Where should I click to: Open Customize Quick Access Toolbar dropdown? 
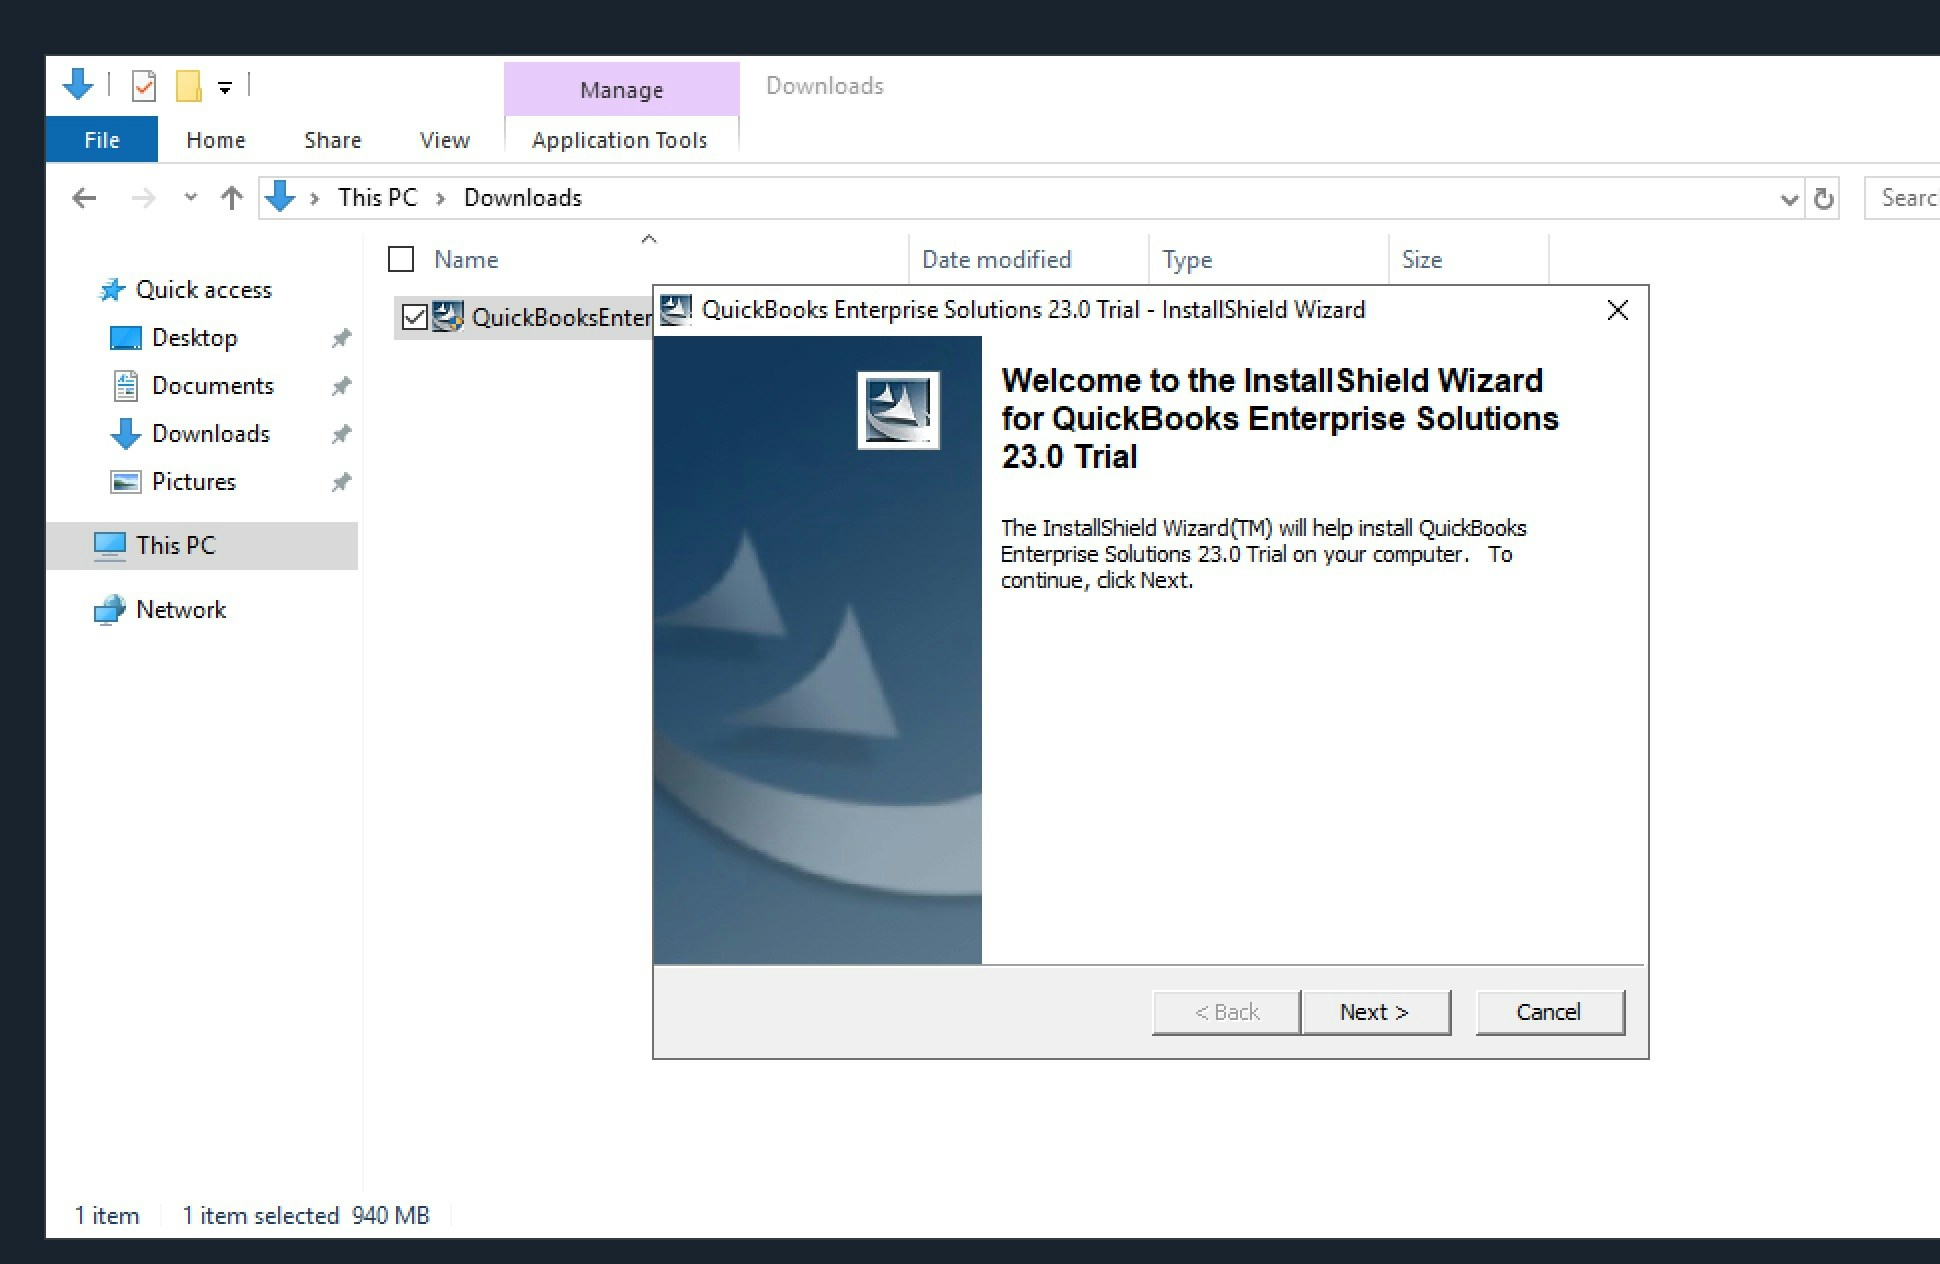225,88
